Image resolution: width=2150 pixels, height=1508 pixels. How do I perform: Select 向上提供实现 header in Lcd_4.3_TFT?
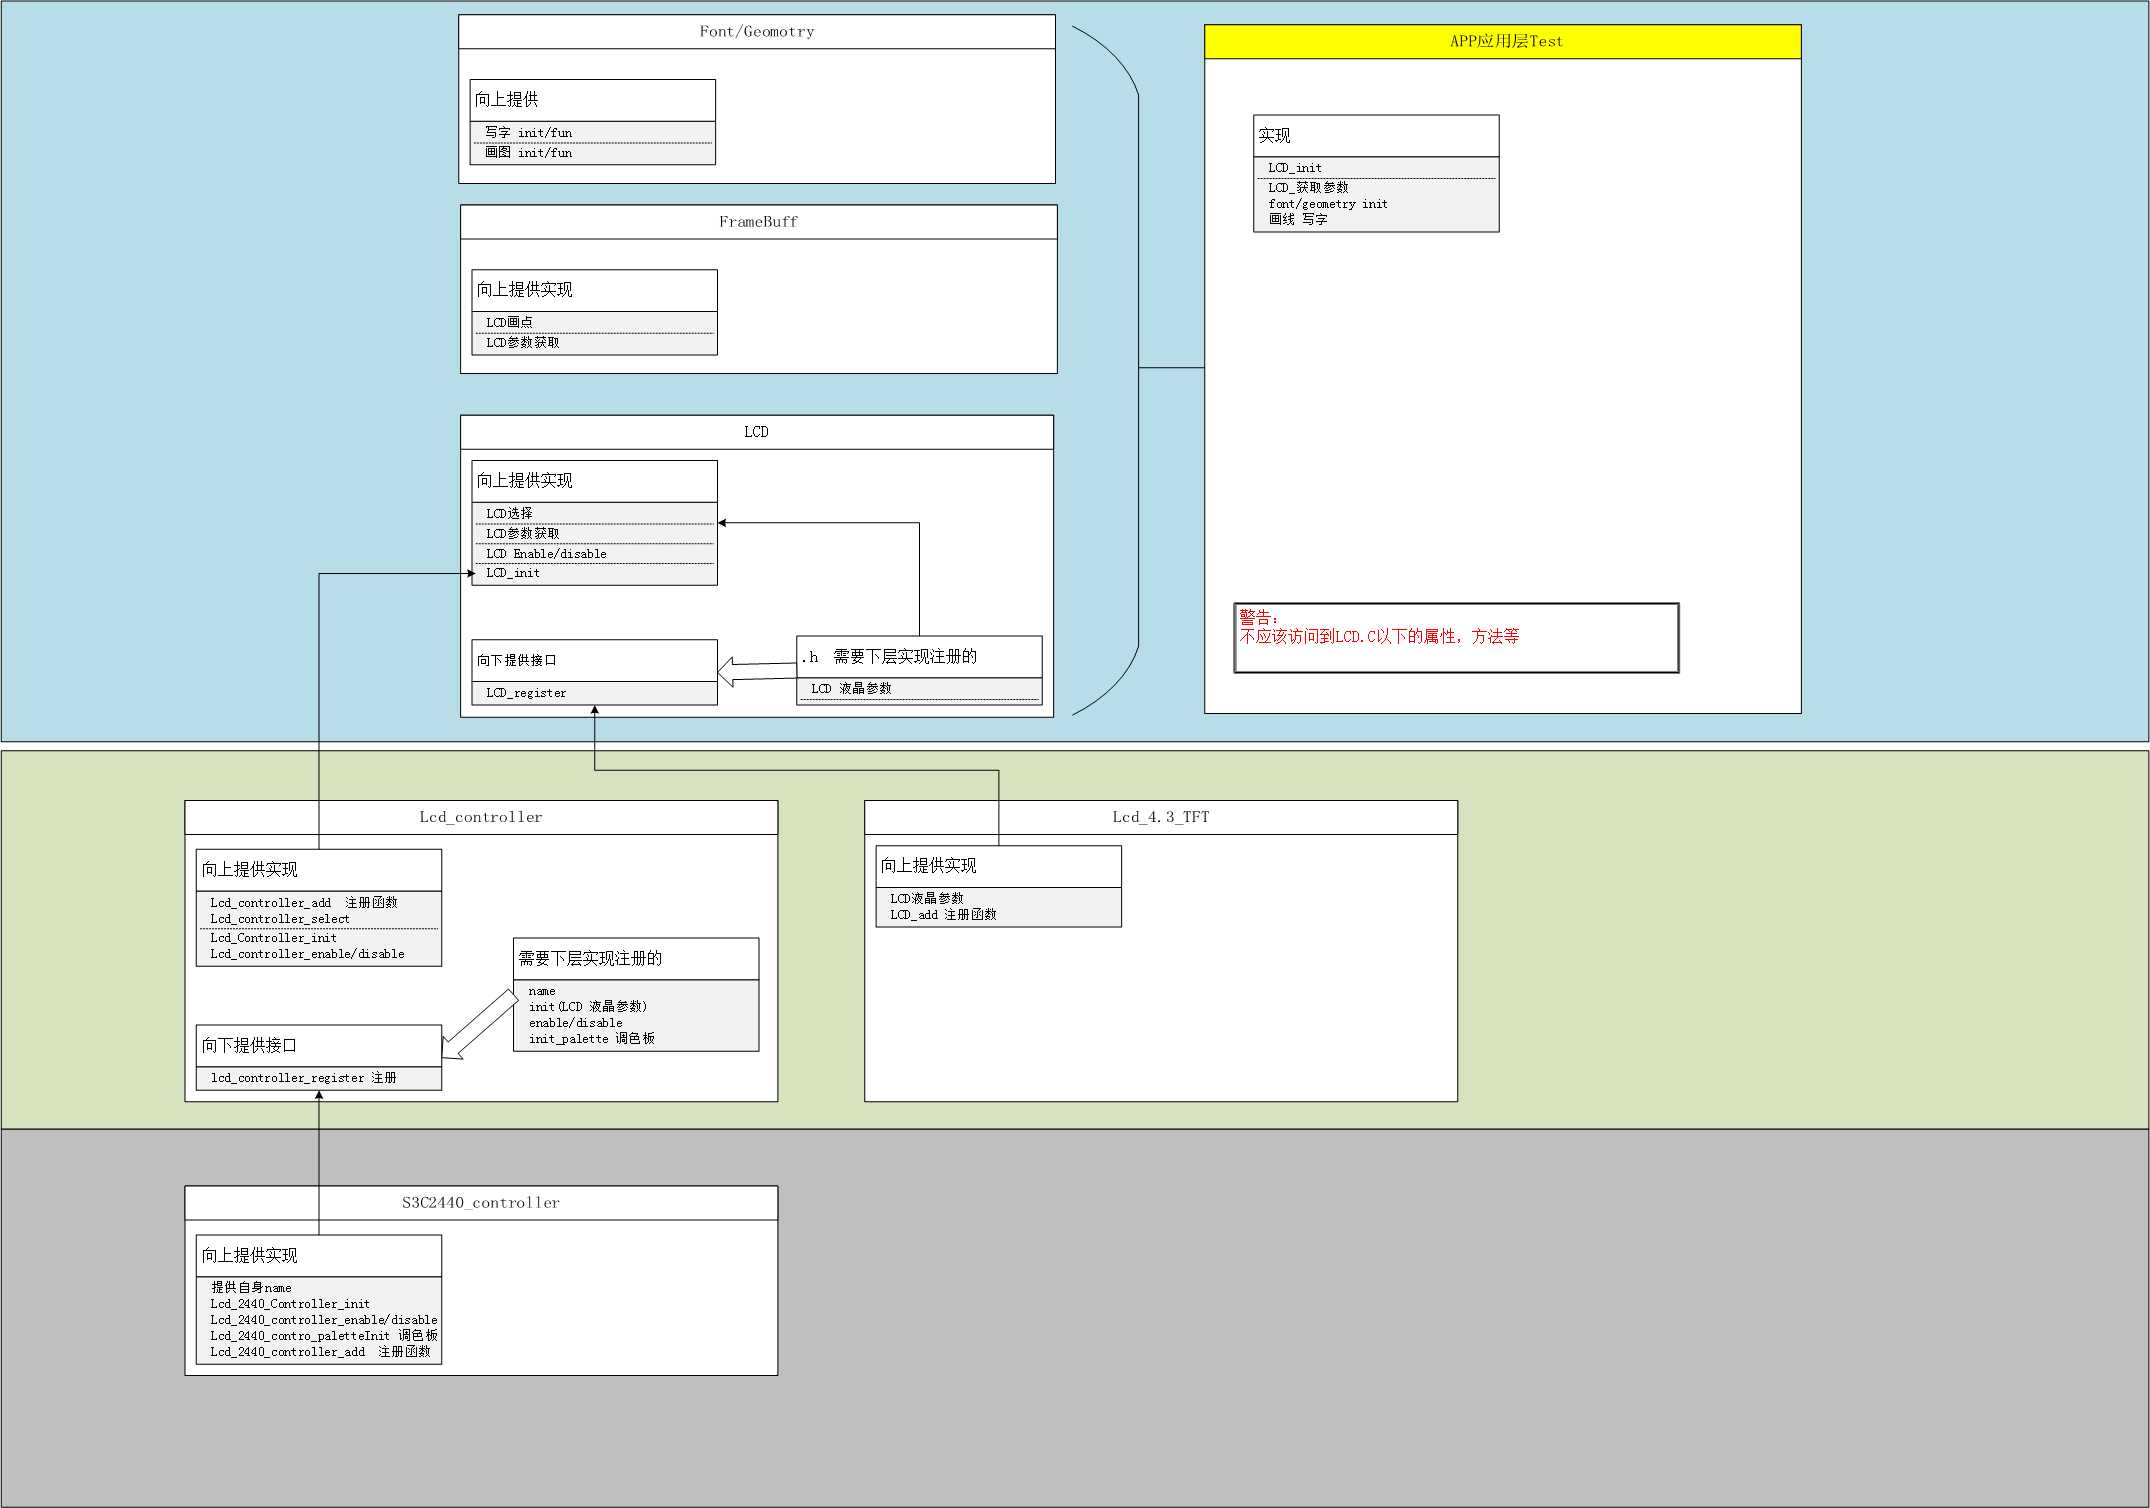pos(998,866)
